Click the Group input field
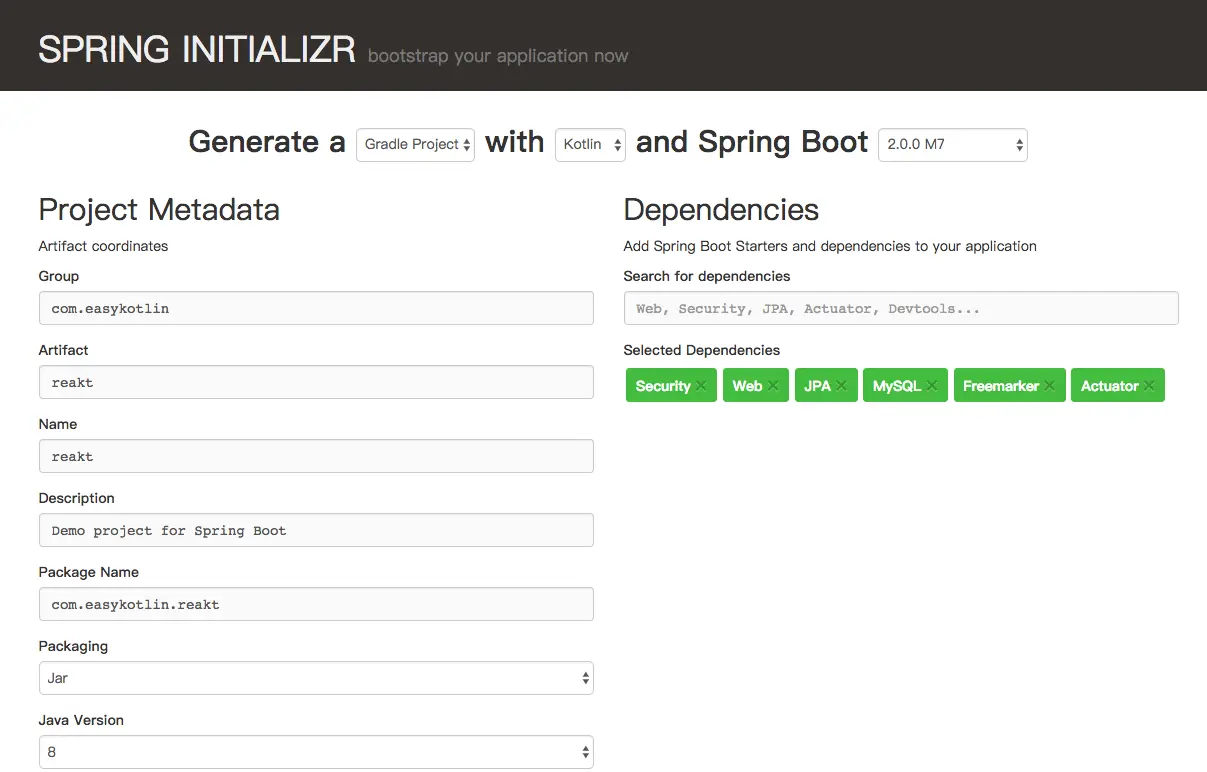 [x=316, y=308]
